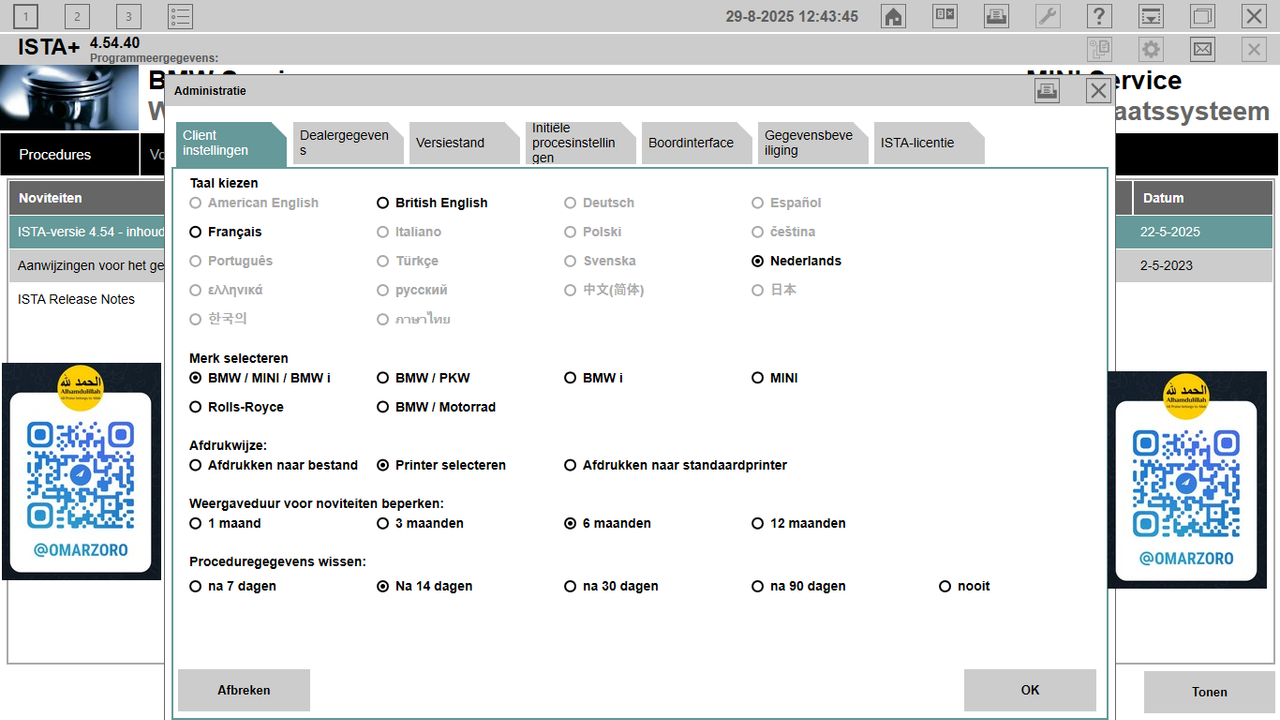Click the date 2-5-2023 cell
Screen dimensions: 1280x720
tap(1203, 266)
